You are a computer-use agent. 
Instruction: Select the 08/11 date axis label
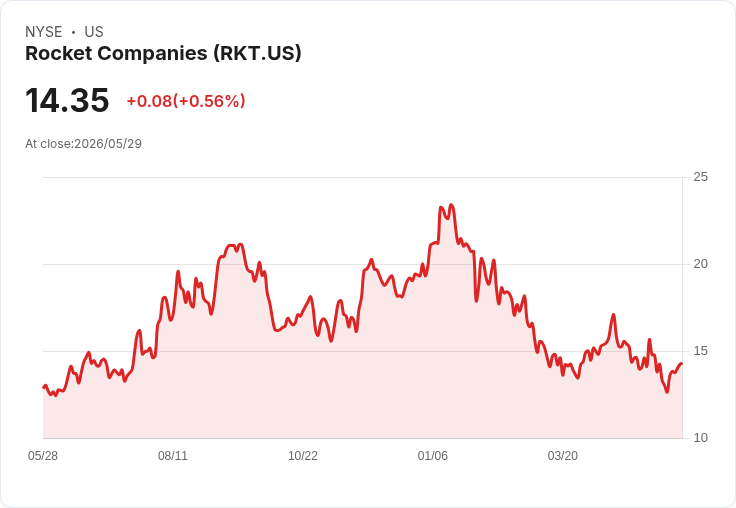click(x=173, y=456)
